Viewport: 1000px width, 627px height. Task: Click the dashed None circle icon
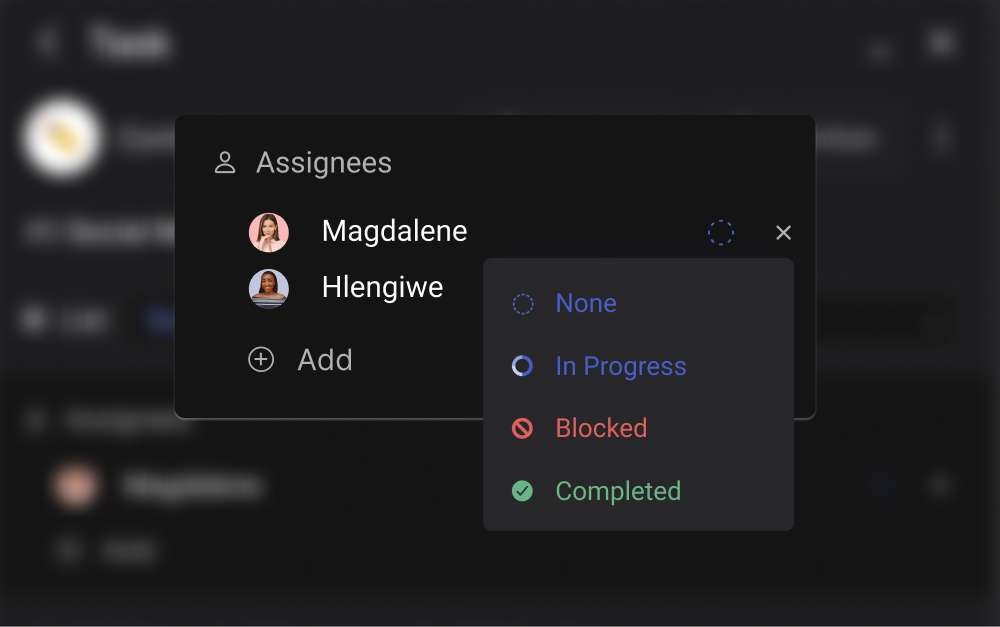(x=522, y=303)
